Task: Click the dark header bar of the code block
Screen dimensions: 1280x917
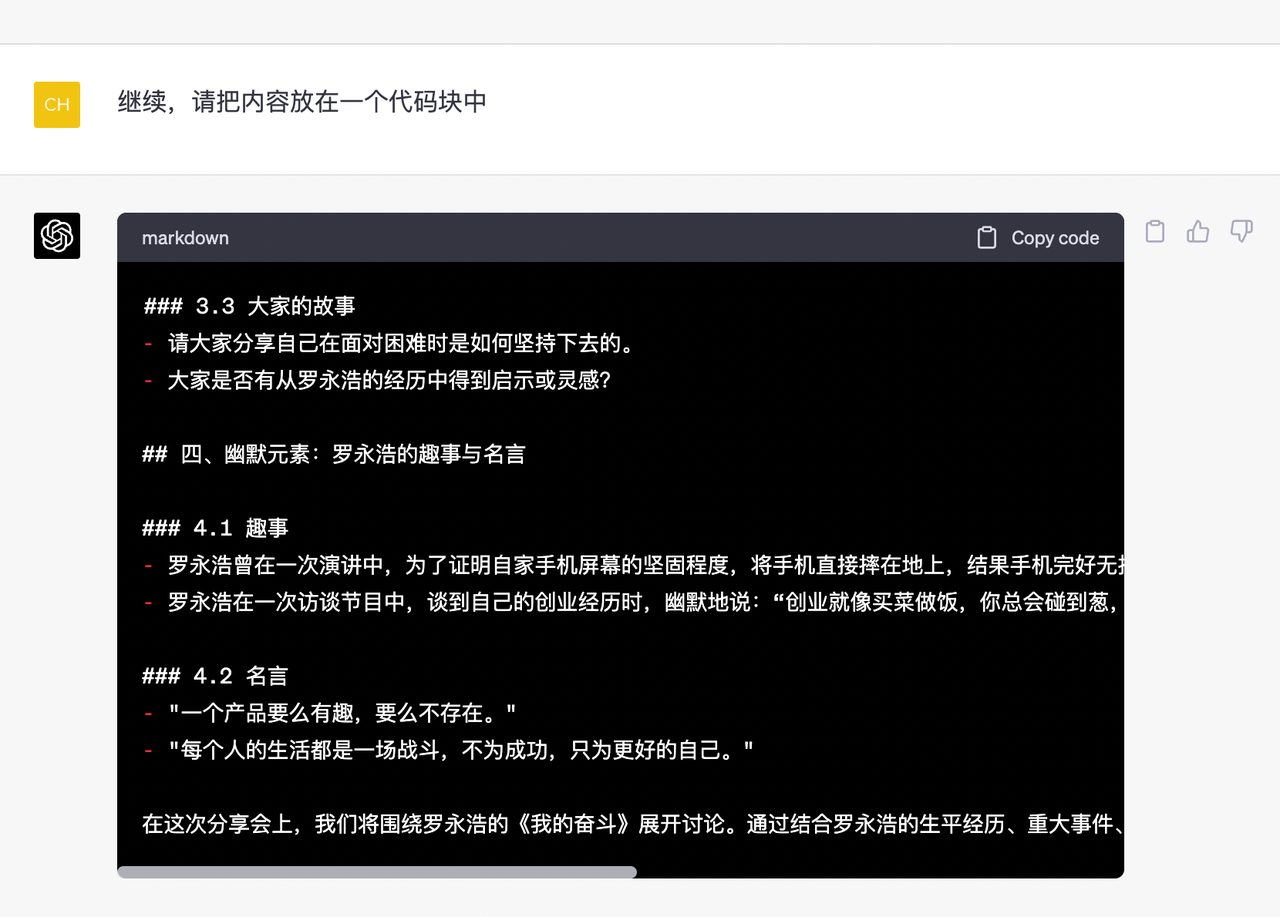Action: (600, 237)
